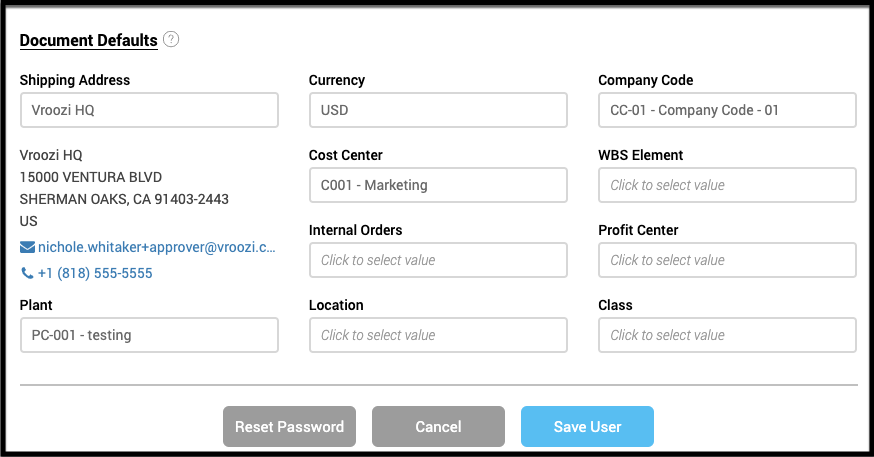Open the nichole.whitaker approver email link
Screen dimensions: 874x457
tap(156, 247)
